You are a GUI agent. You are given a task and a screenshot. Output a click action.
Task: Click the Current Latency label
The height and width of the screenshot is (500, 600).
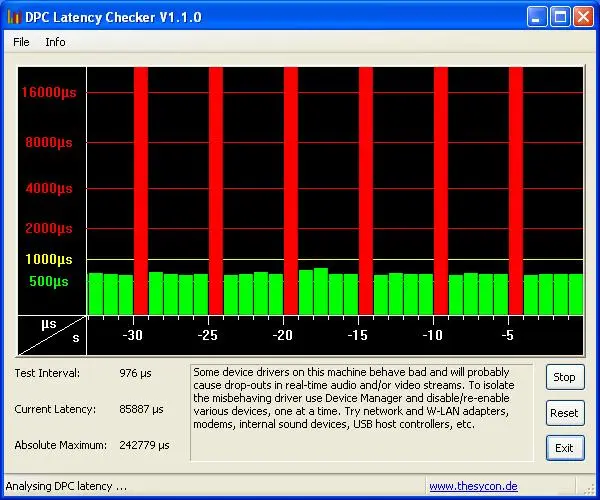point(55,409)
